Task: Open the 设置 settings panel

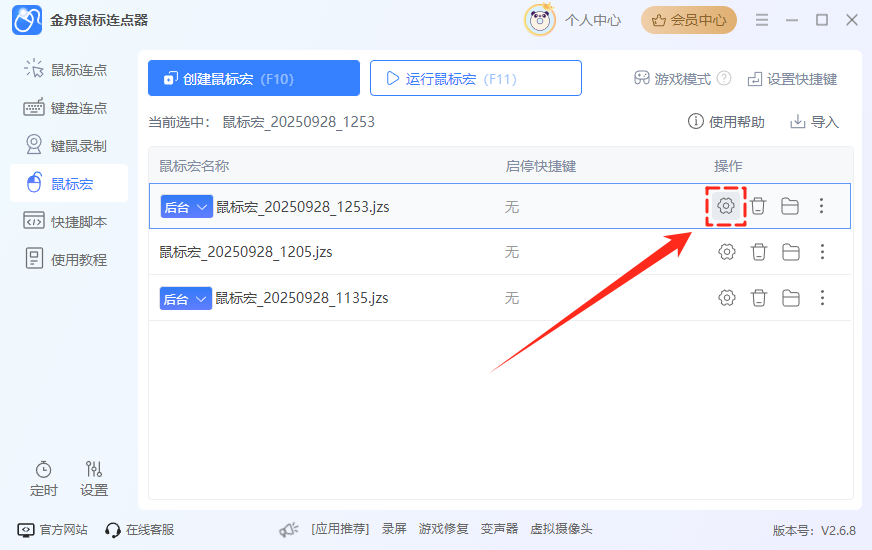Action: pos(93,479)
